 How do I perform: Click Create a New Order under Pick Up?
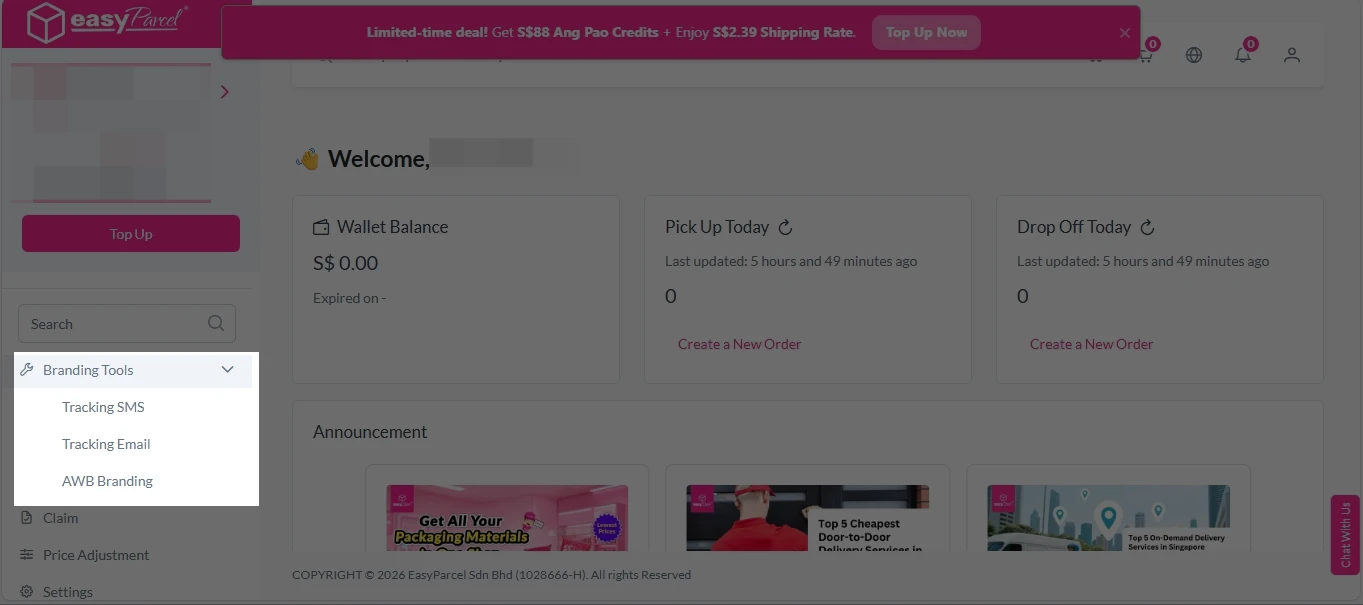pos(739,344)
